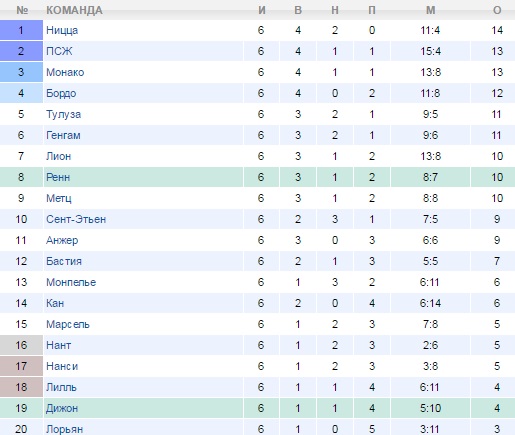
Task: Click the position 17 relegation-colored cell
Action: point(21,366)
